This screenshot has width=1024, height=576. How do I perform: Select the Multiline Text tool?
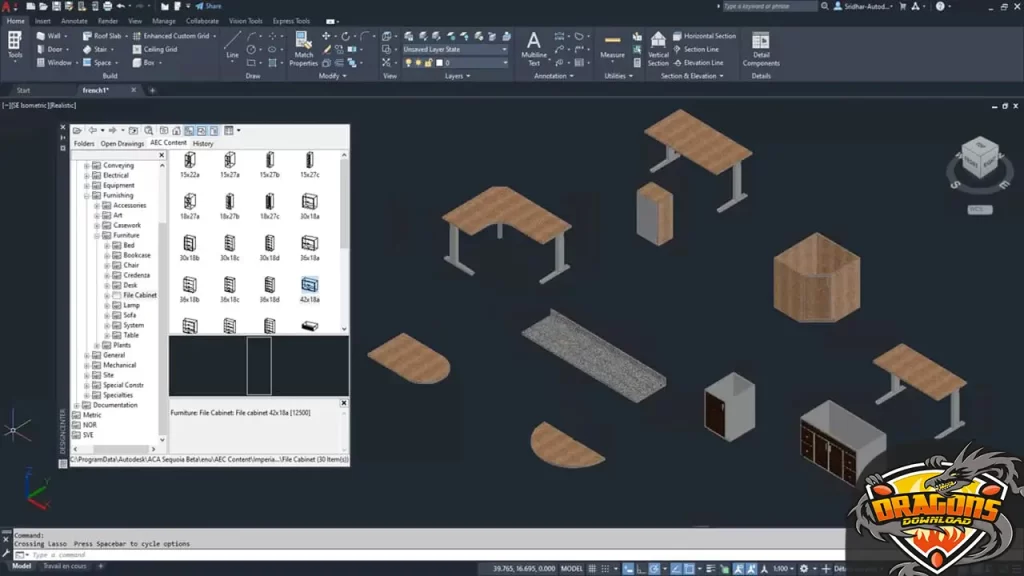(534, 49)
